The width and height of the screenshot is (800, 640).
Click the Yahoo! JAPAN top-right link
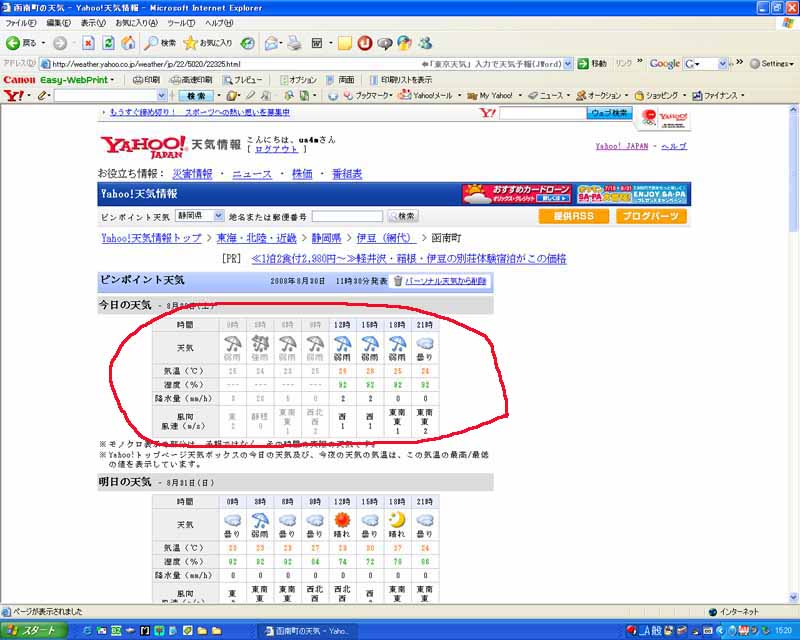(x=621, y=146)
